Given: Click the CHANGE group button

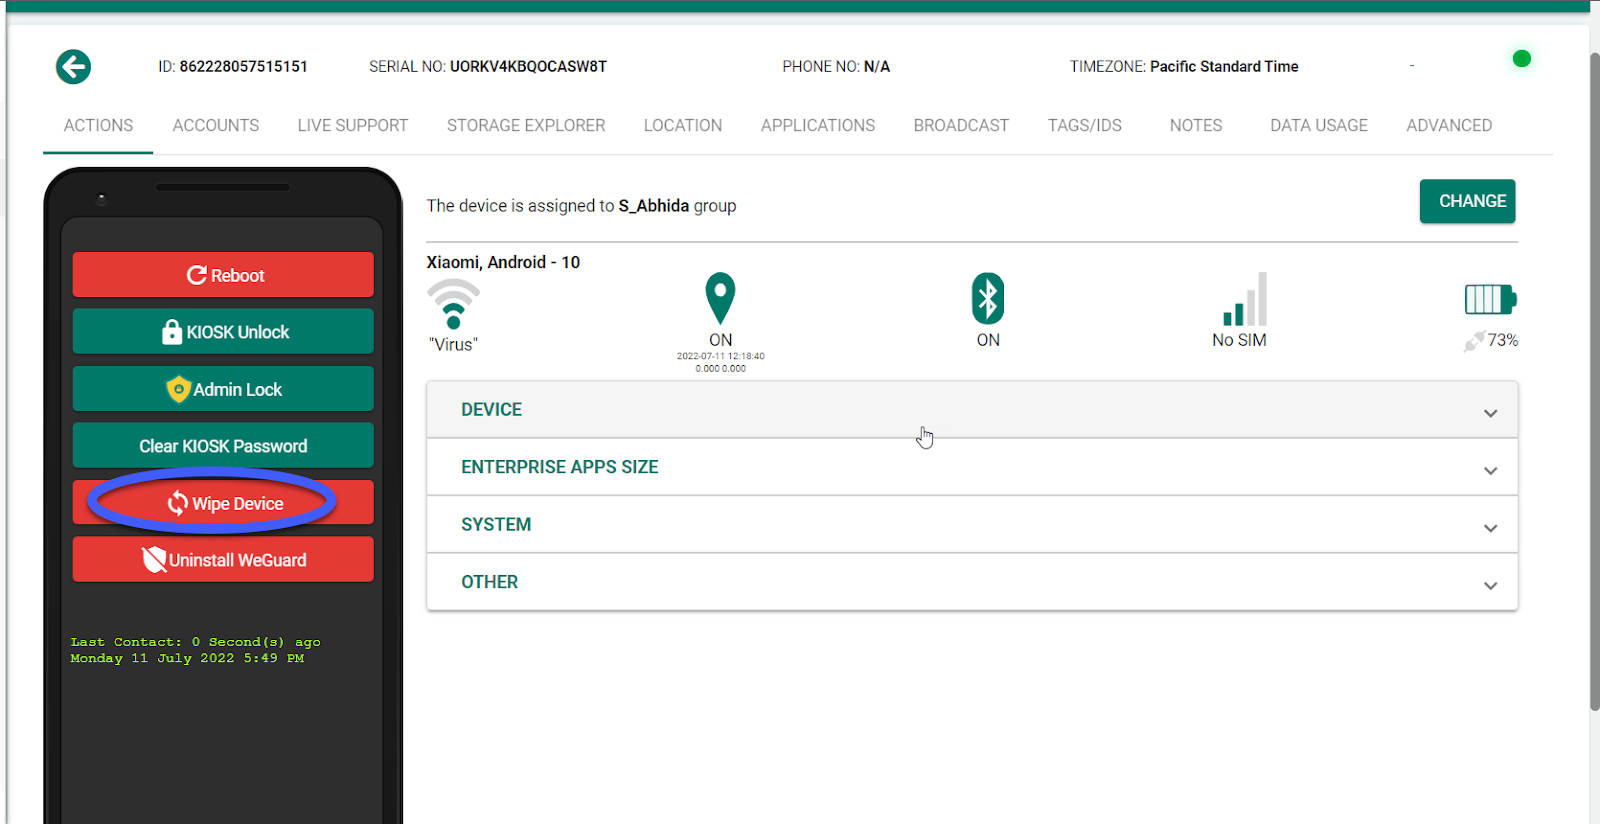Looking at the screenshot, I should pos(1467,201).
